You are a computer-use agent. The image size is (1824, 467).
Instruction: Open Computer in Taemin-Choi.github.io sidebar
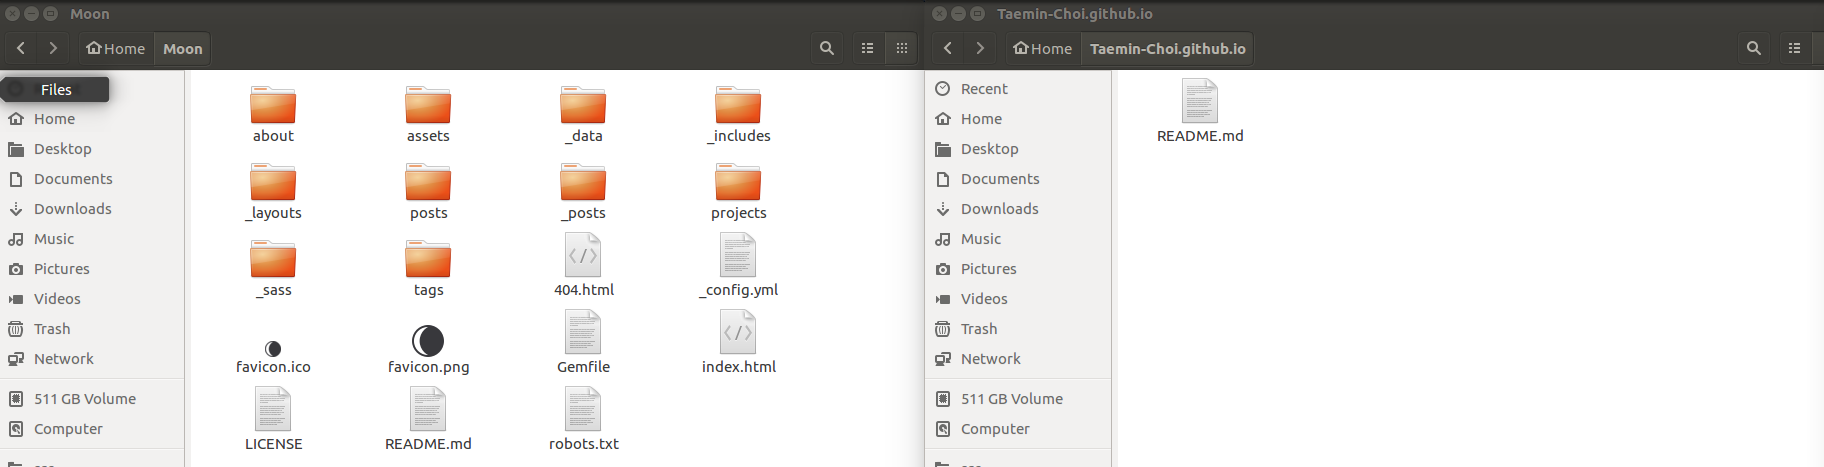click(1019, 429)
